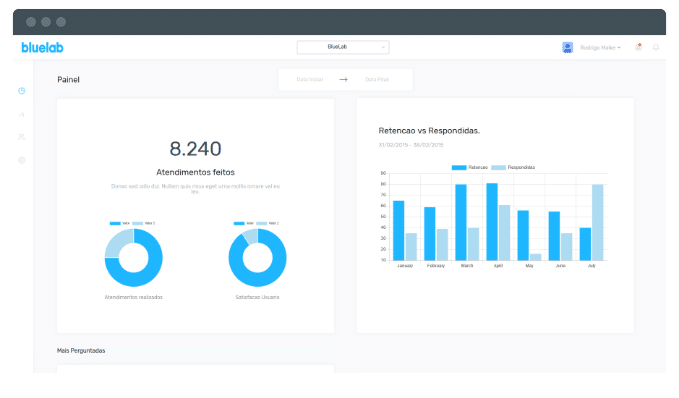The width and height of the screenshot is (679, 398).
Task: Click the 8.240 total value
Action: coord(195,149)
